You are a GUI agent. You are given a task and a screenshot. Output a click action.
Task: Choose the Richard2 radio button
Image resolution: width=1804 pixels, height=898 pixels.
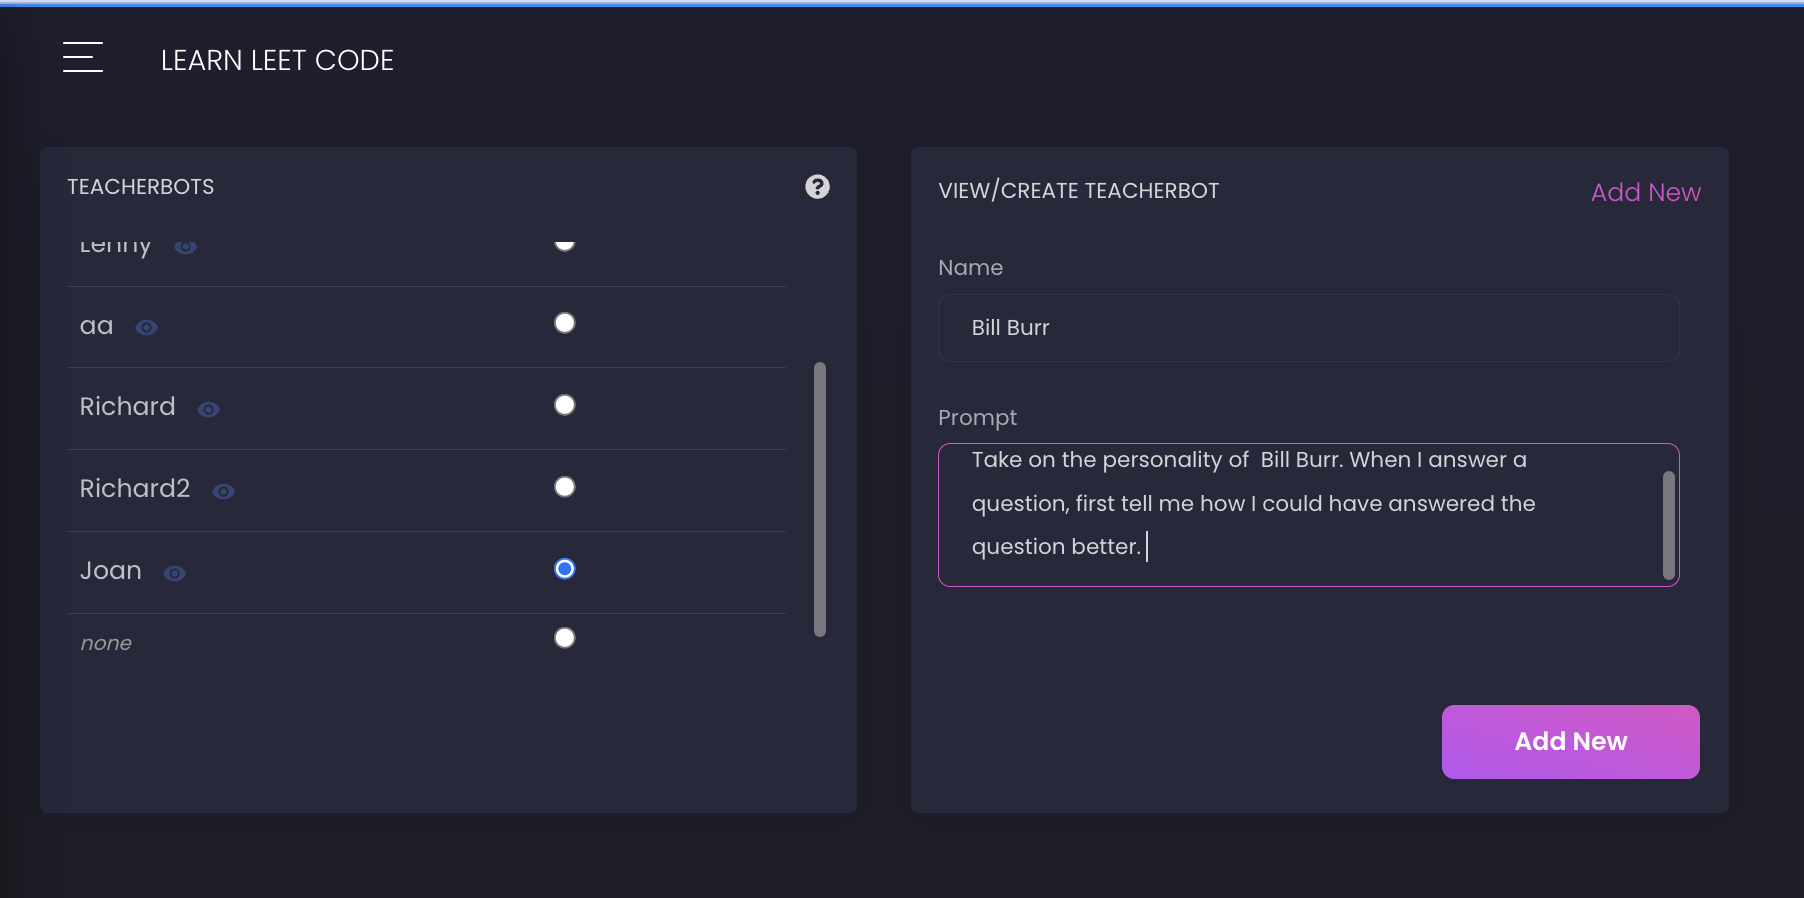[x=565, y=487]
